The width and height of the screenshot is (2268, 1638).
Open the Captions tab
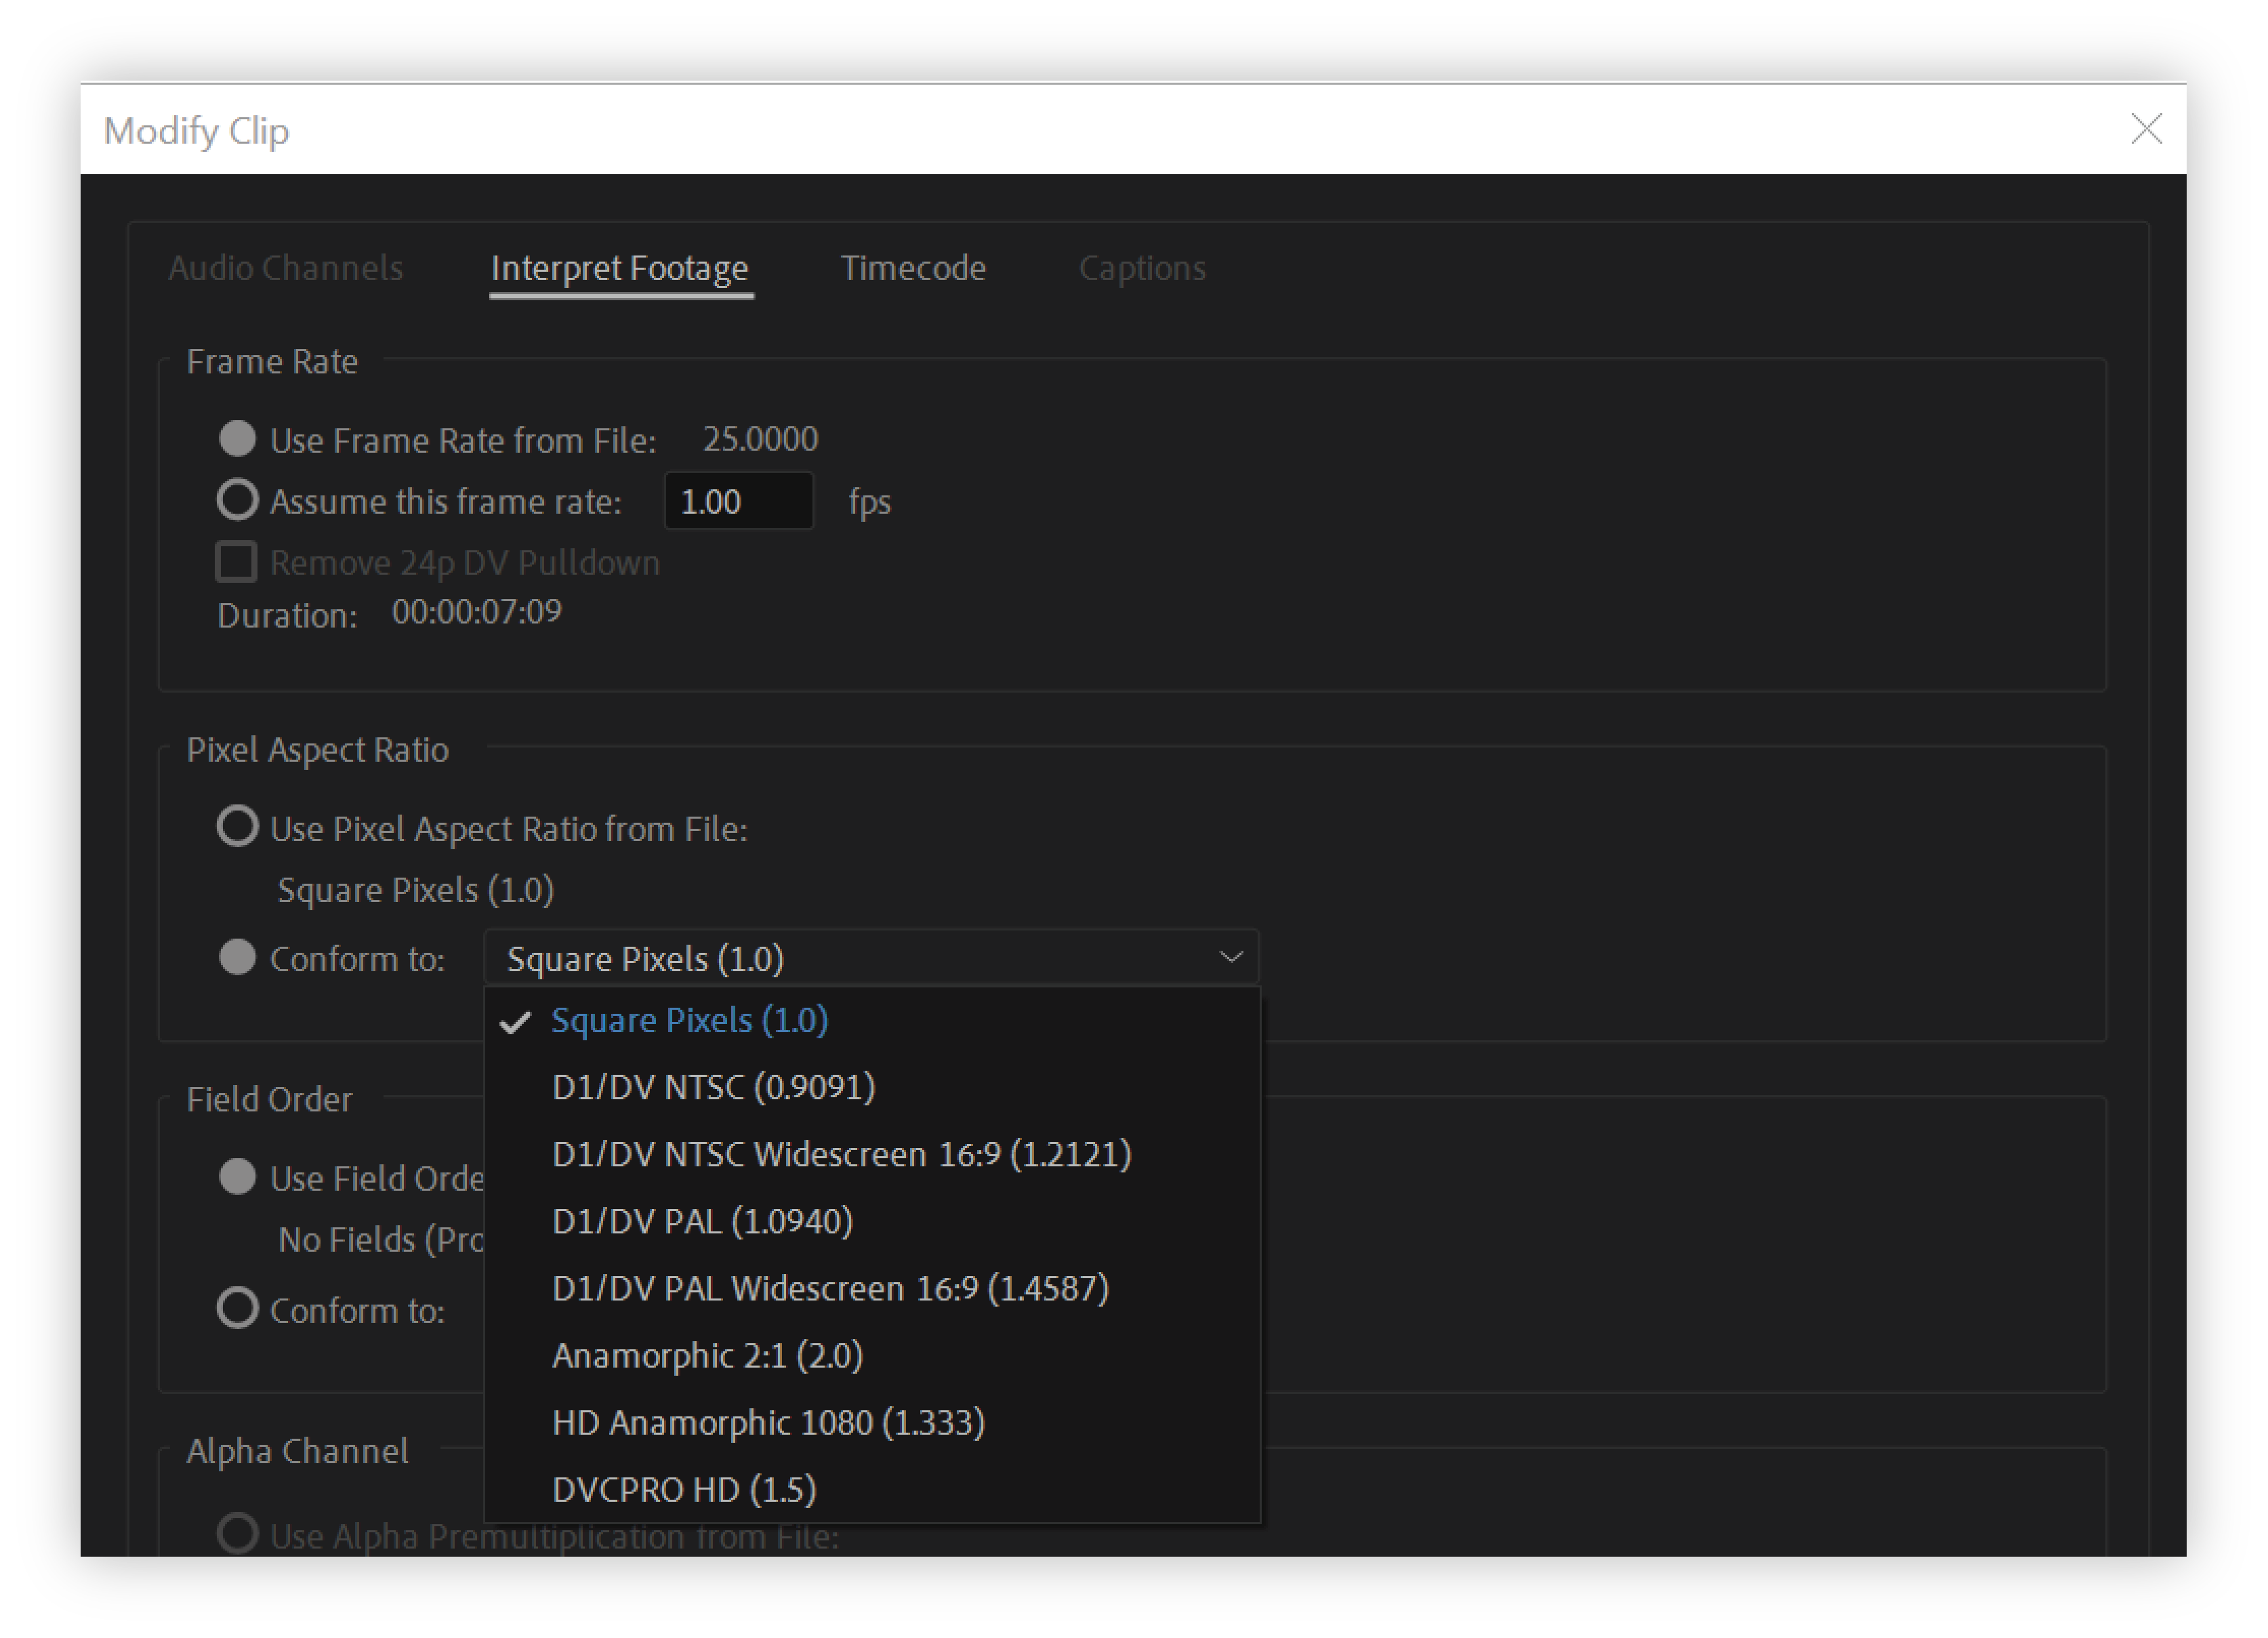(x=1142, y=268)
